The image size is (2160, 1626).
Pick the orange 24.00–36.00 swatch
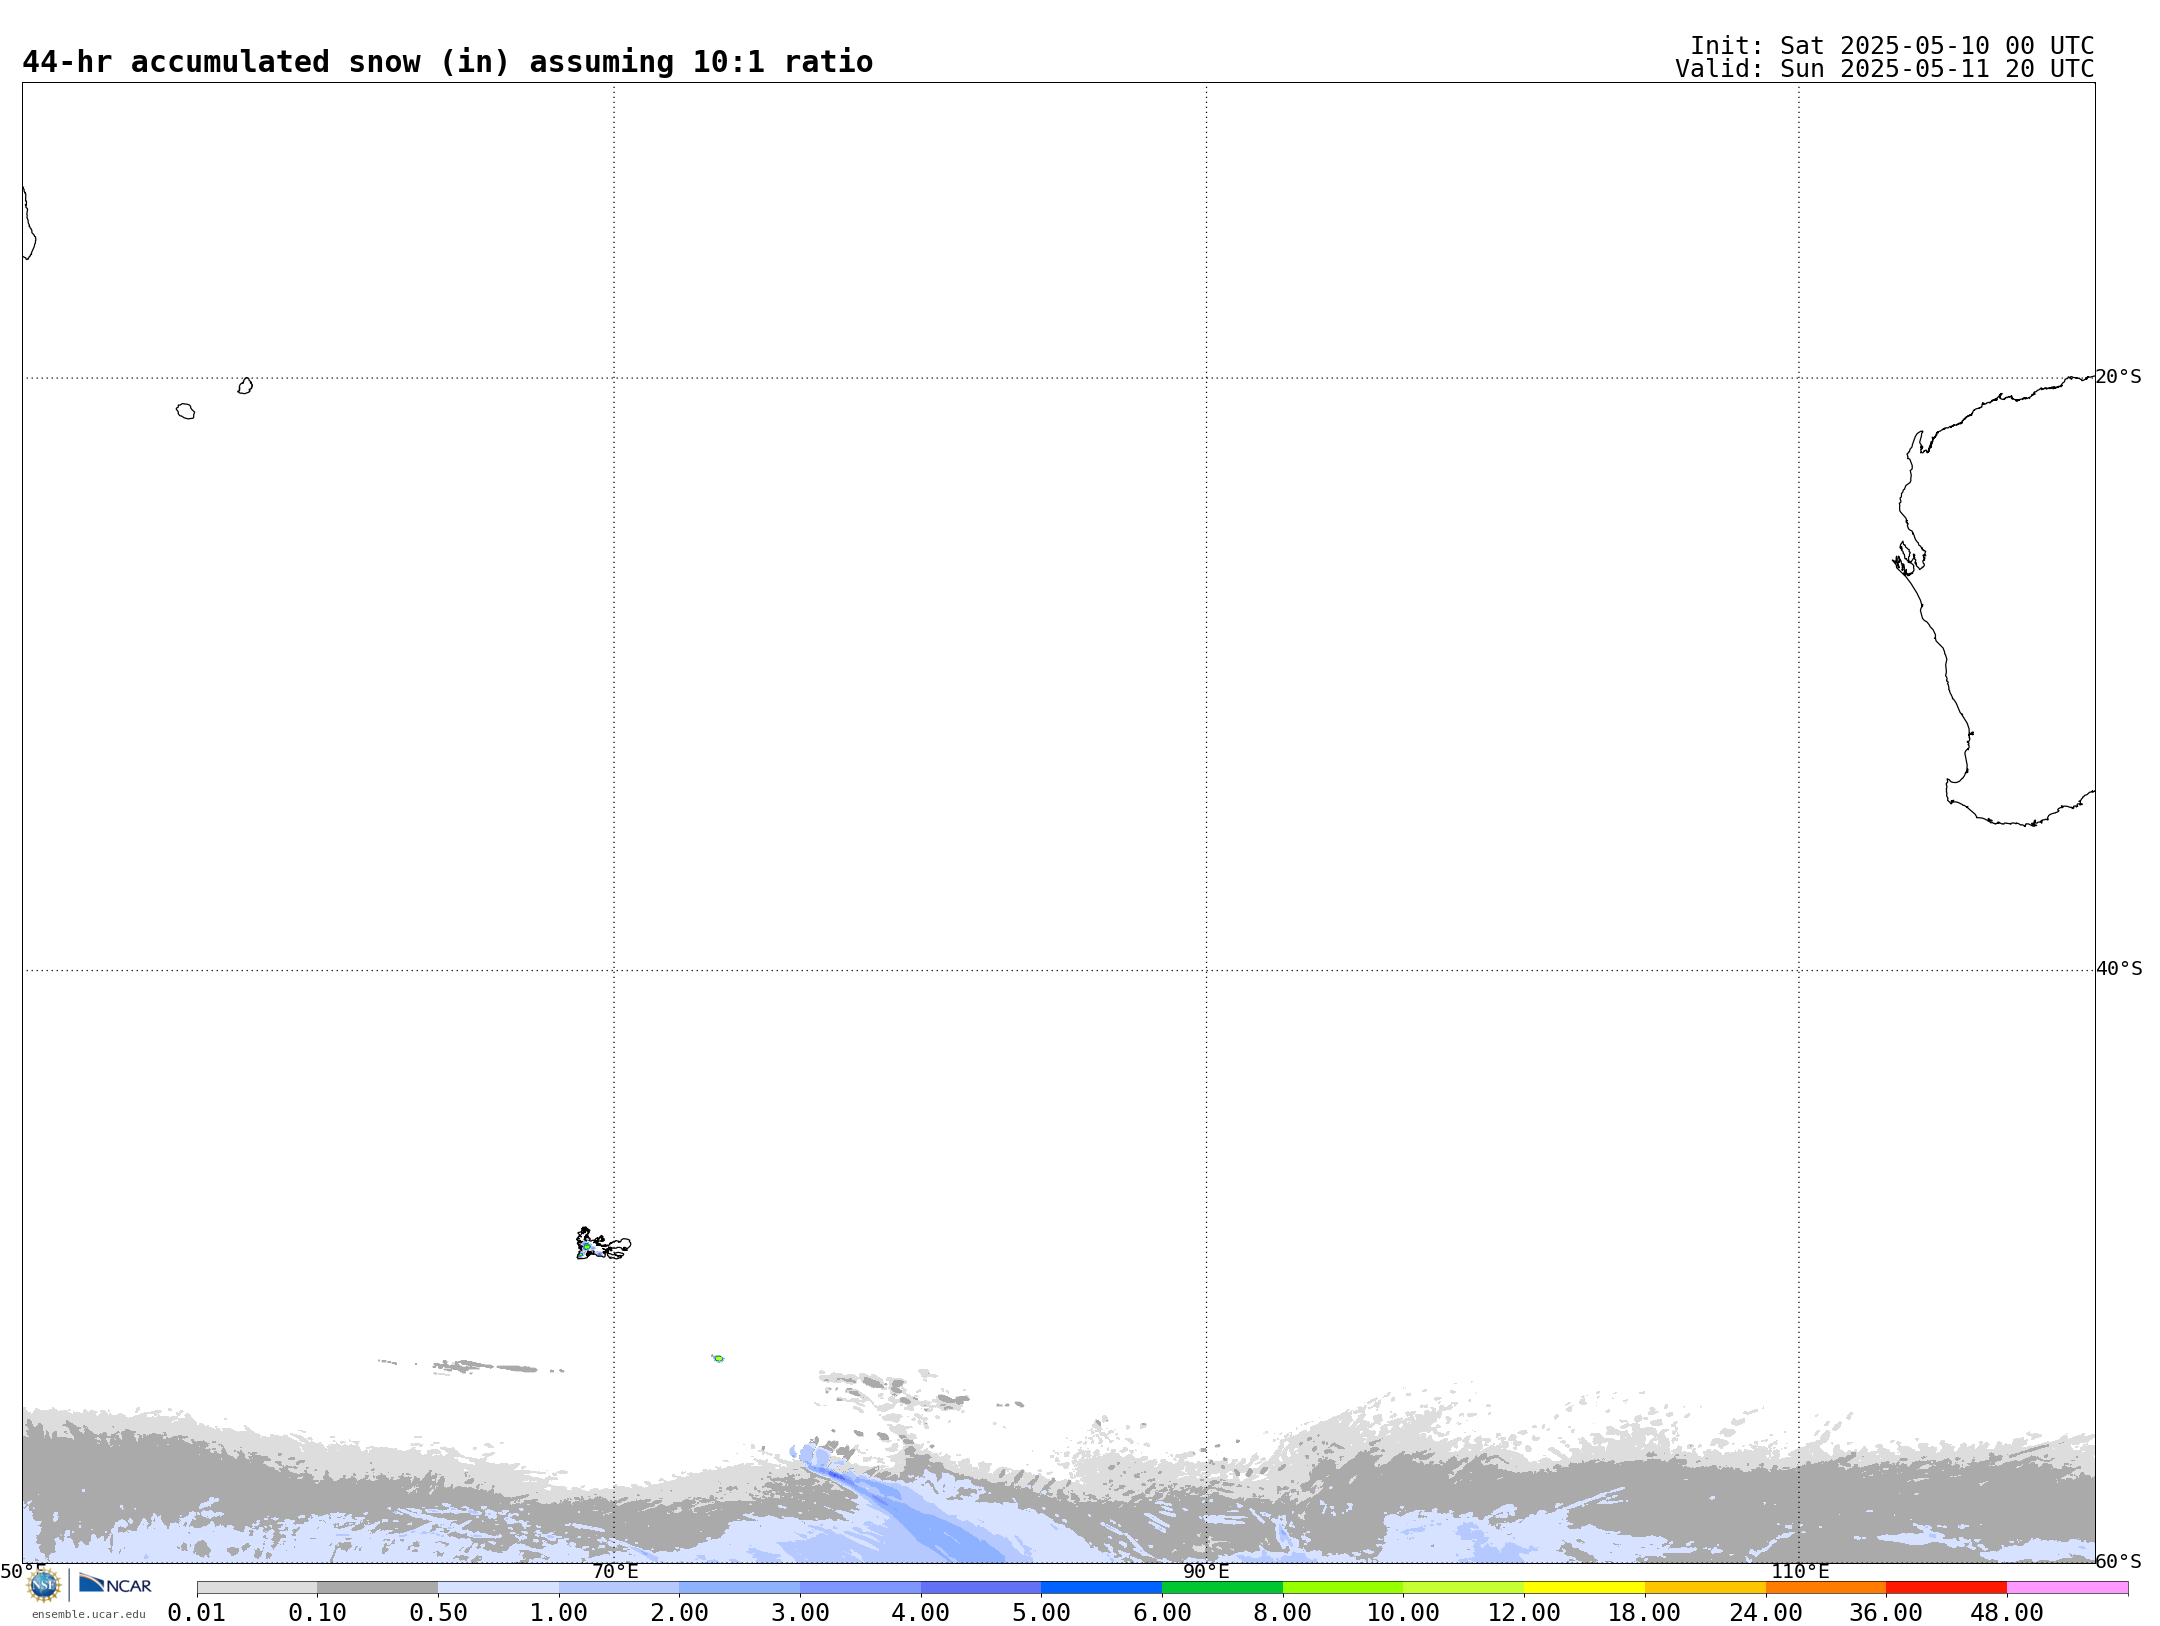pos(1825,1588)
